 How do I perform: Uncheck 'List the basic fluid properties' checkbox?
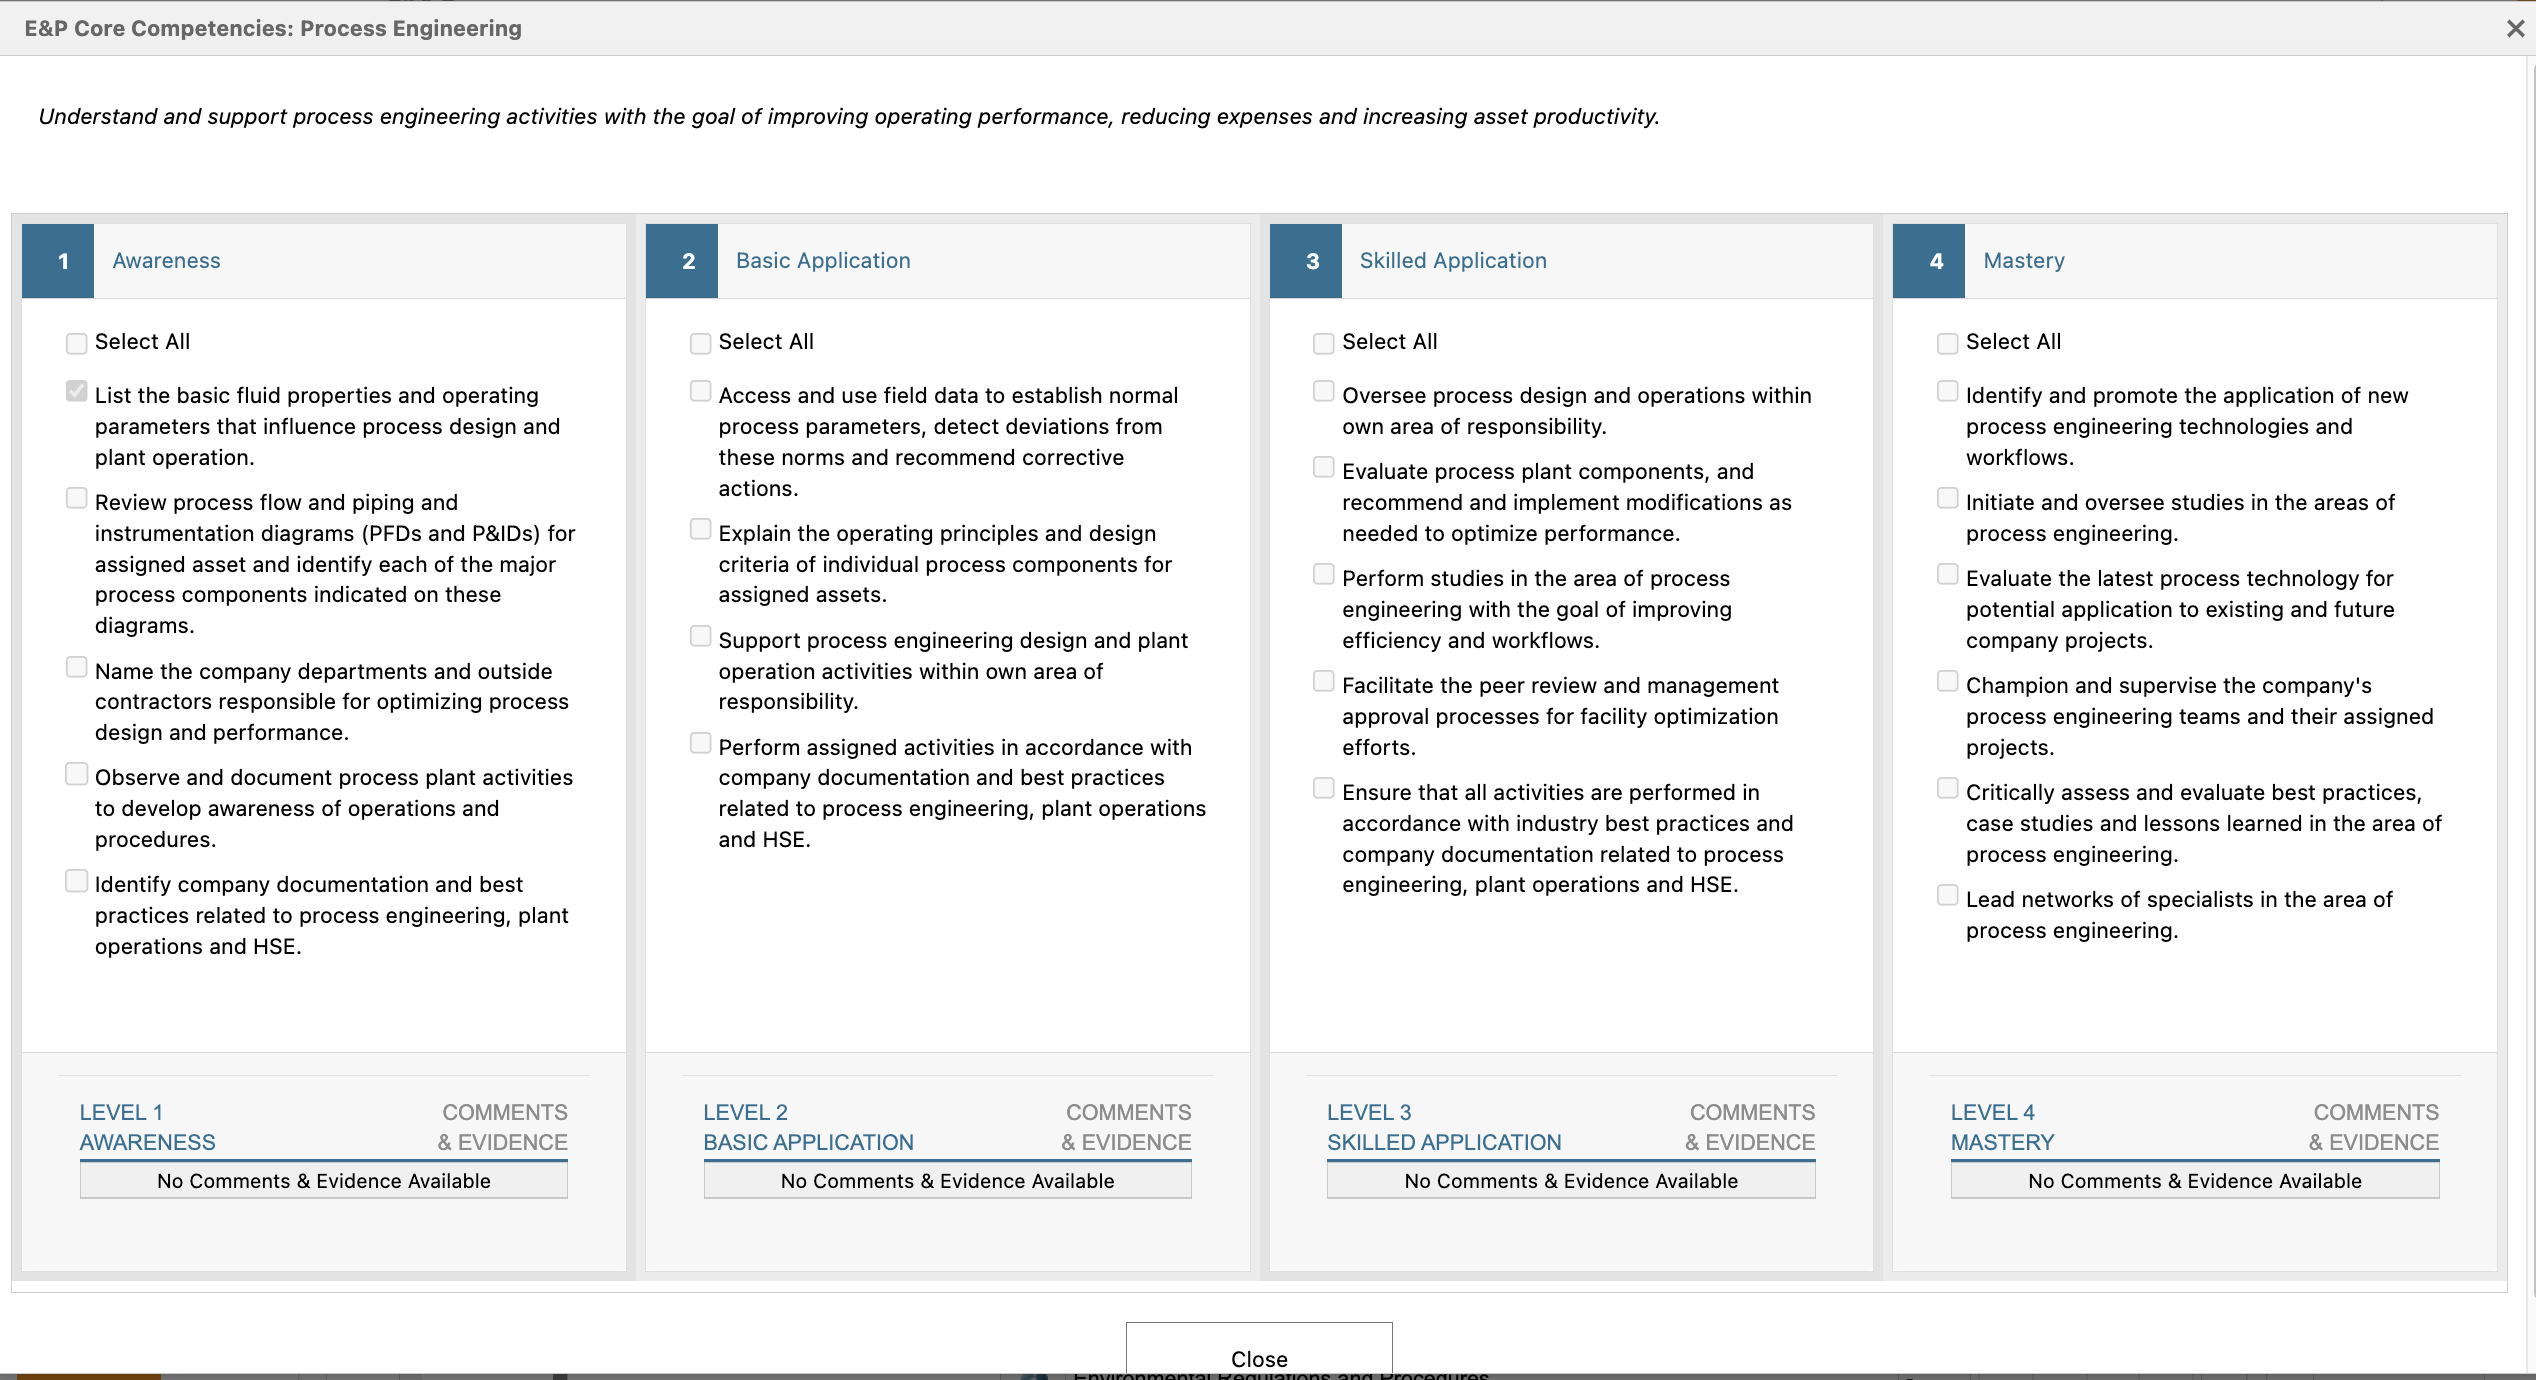(77, 391)
